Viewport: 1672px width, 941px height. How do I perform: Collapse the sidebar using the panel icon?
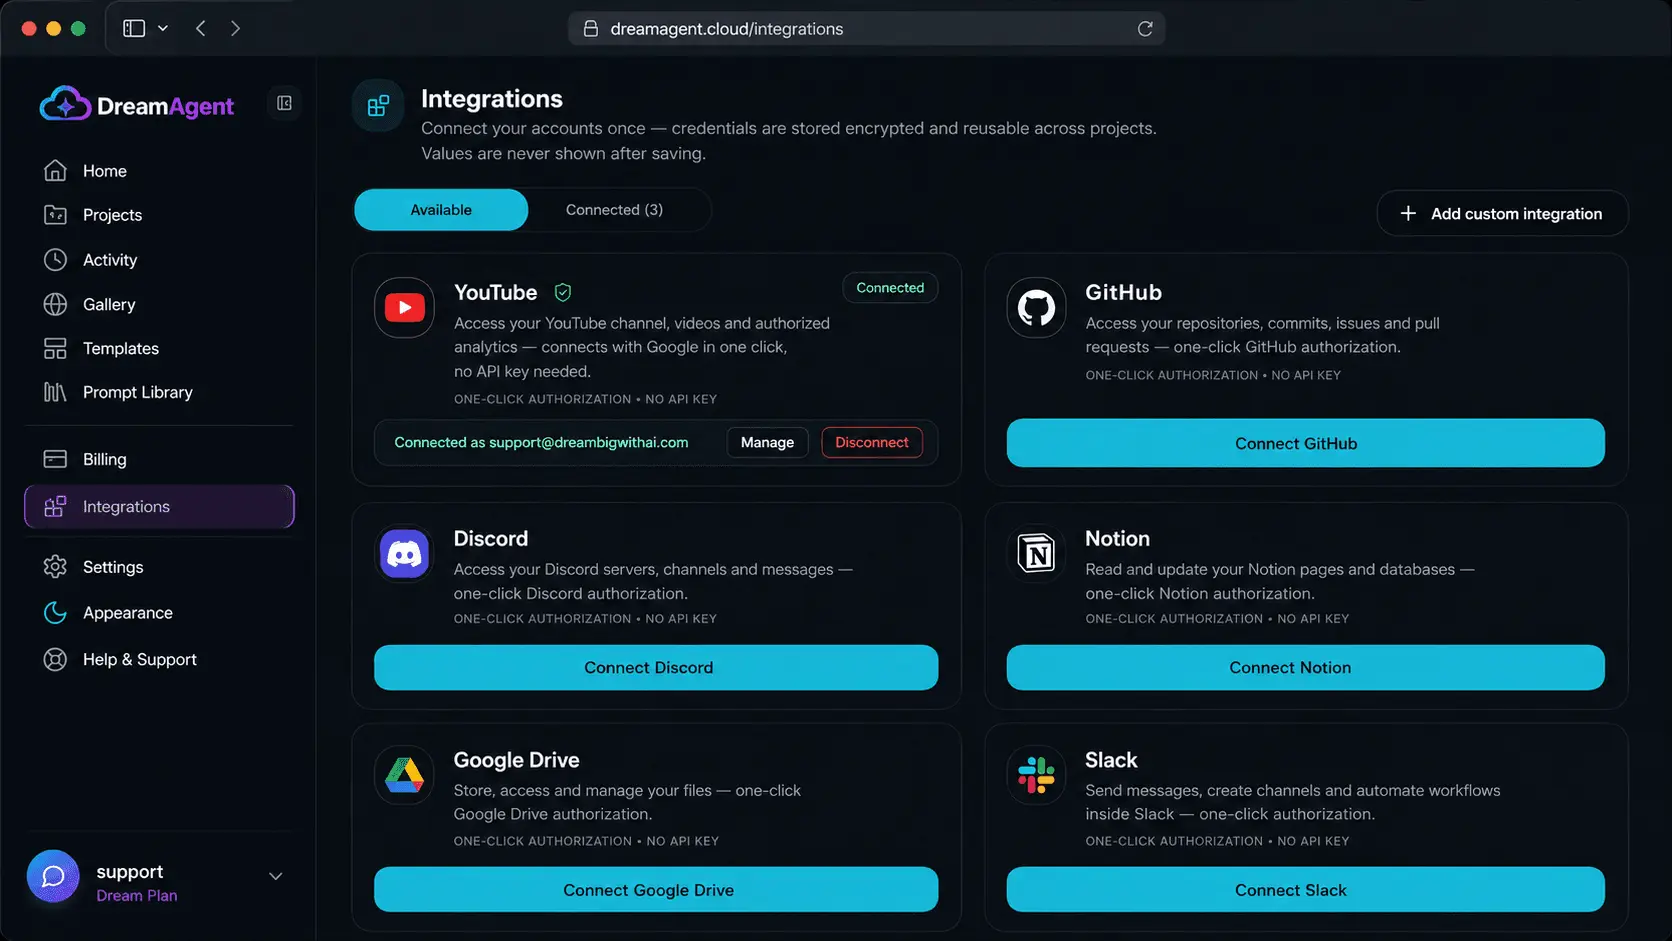point(284,103)
